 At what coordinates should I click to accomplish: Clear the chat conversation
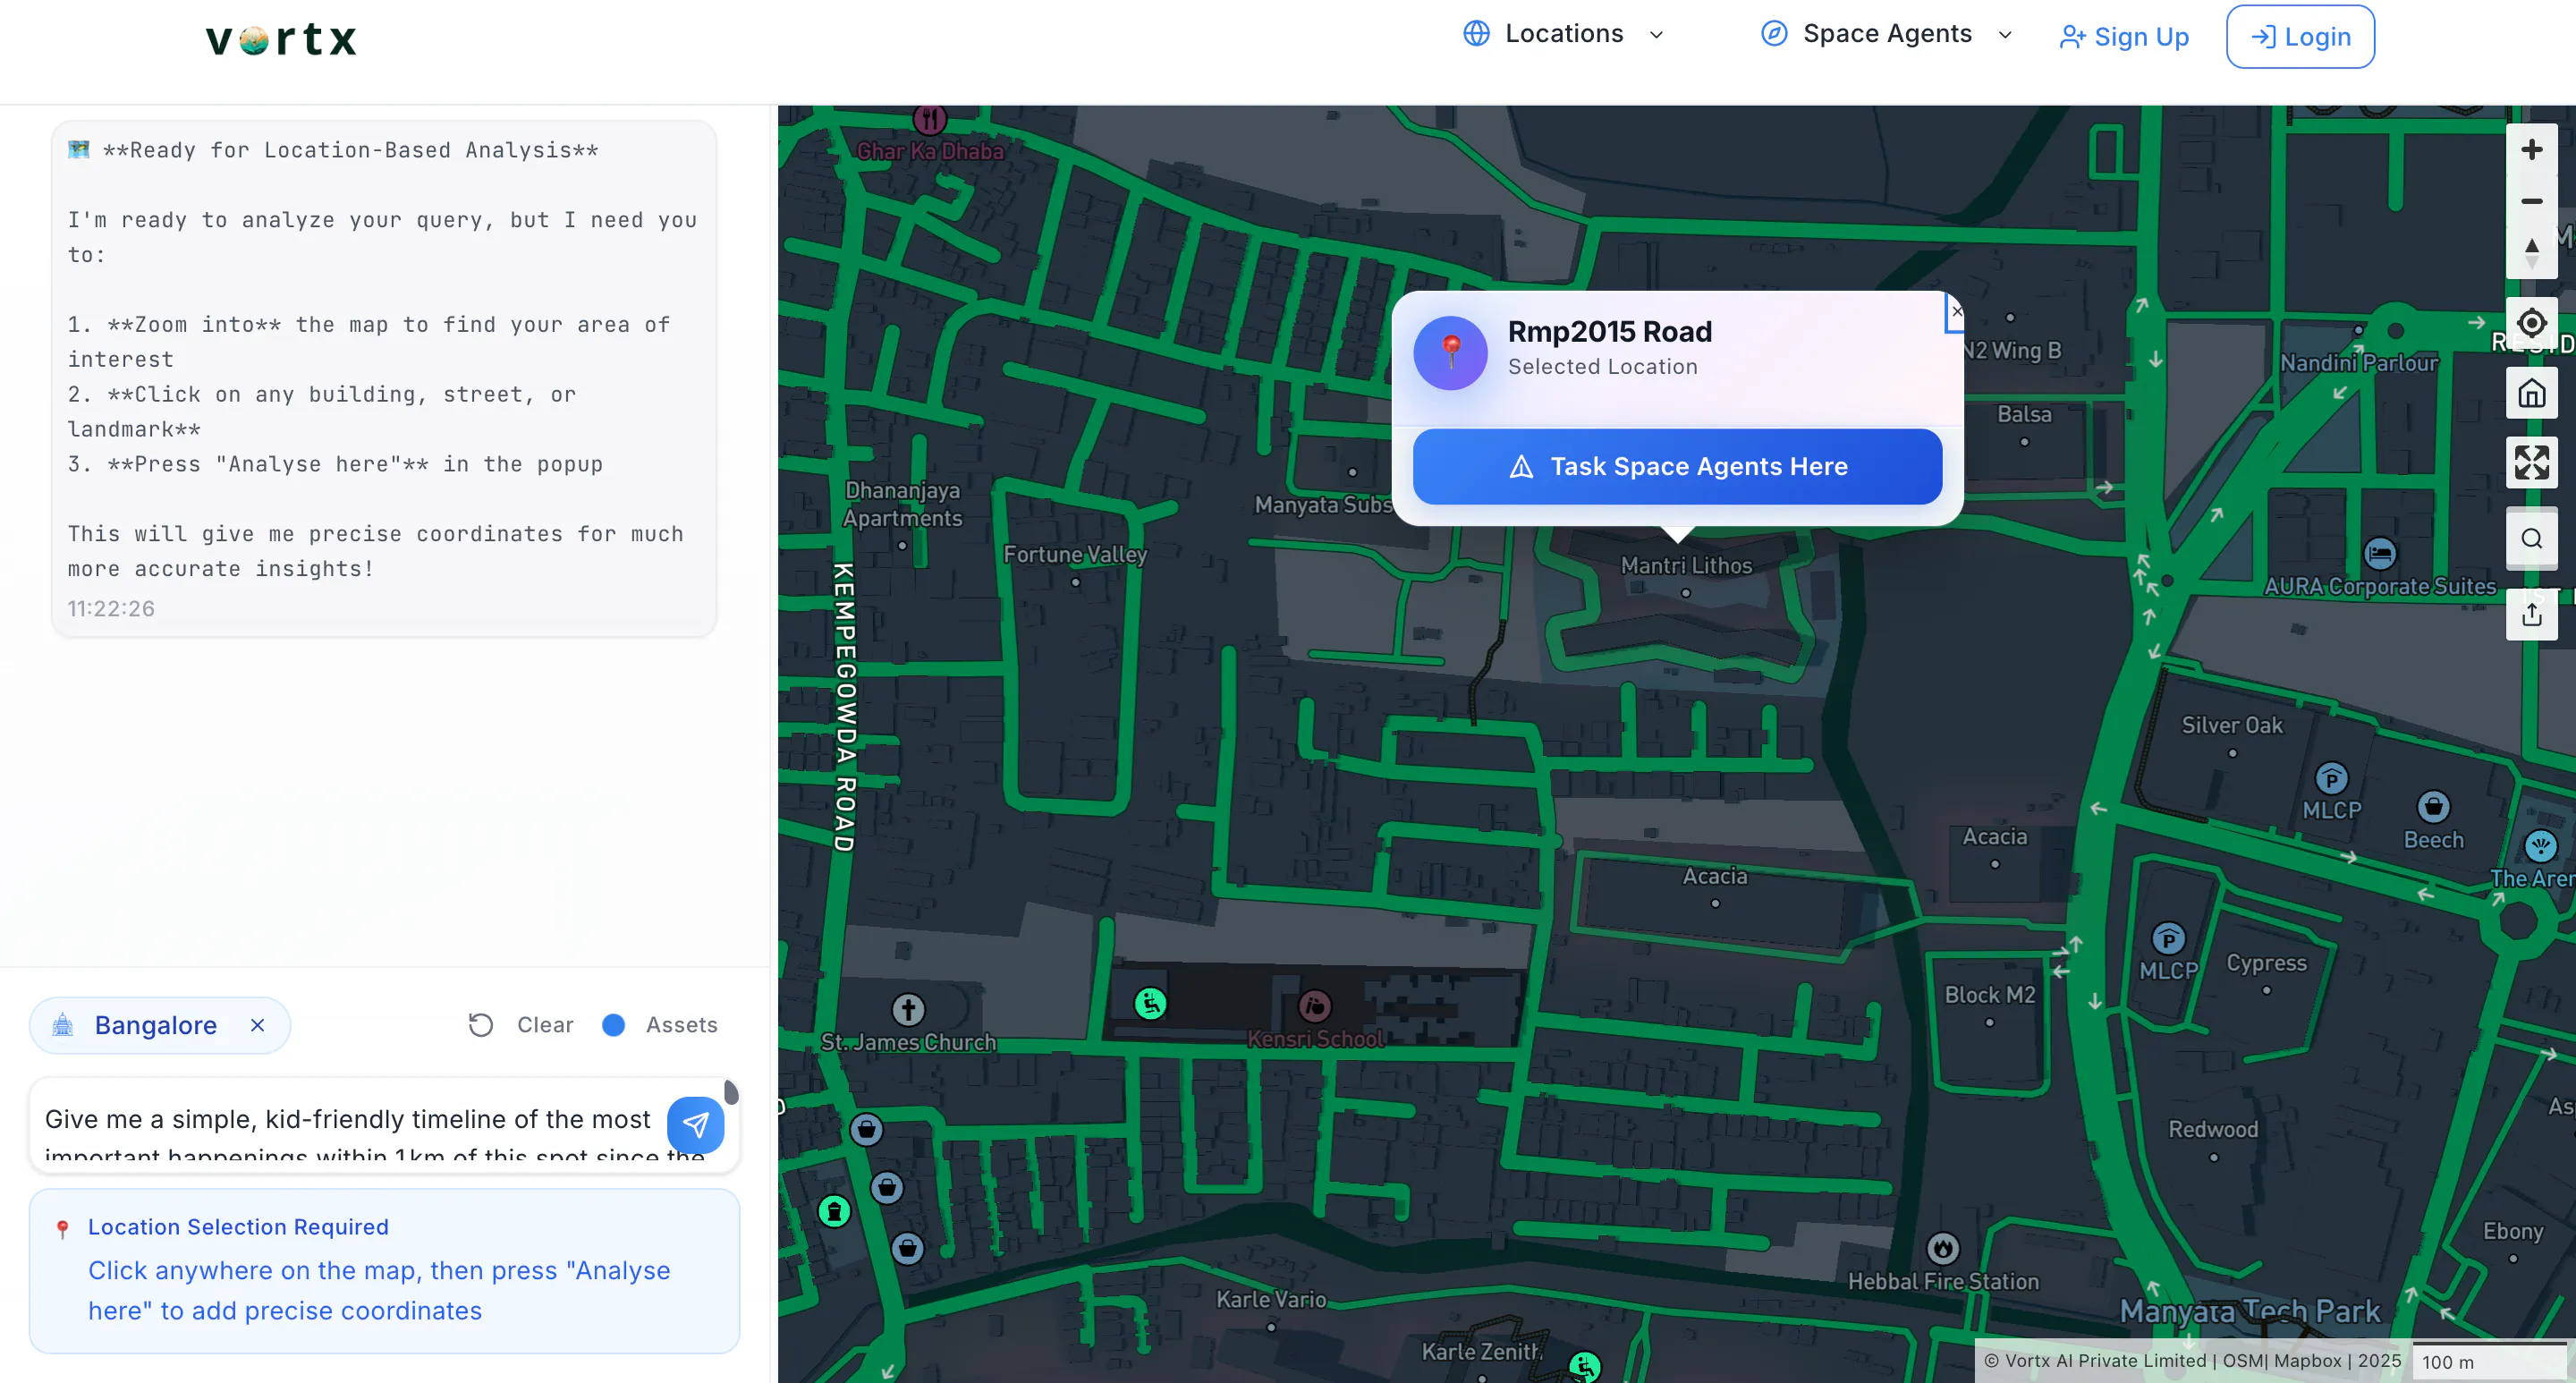521,1025
